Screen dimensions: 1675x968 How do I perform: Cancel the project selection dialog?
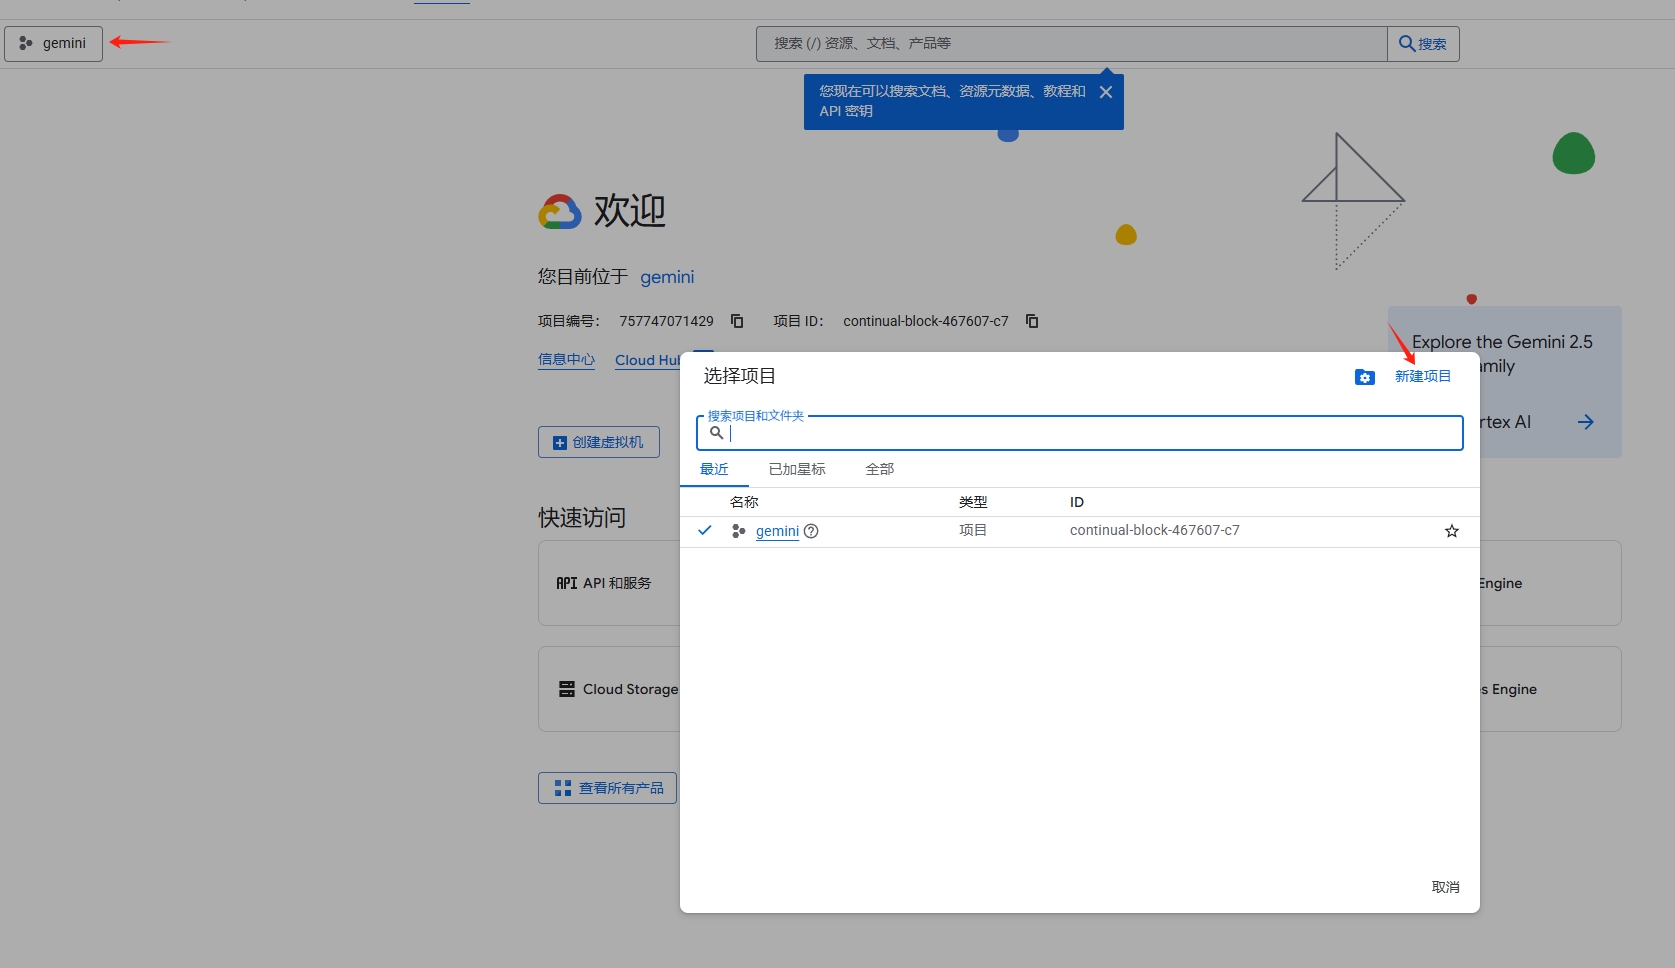click(1445, 886)
